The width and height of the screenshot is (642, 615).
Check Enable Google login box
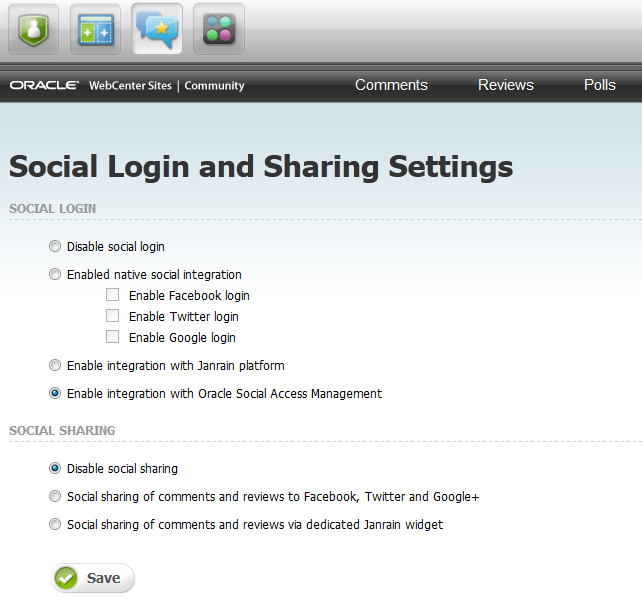point(113,337)
